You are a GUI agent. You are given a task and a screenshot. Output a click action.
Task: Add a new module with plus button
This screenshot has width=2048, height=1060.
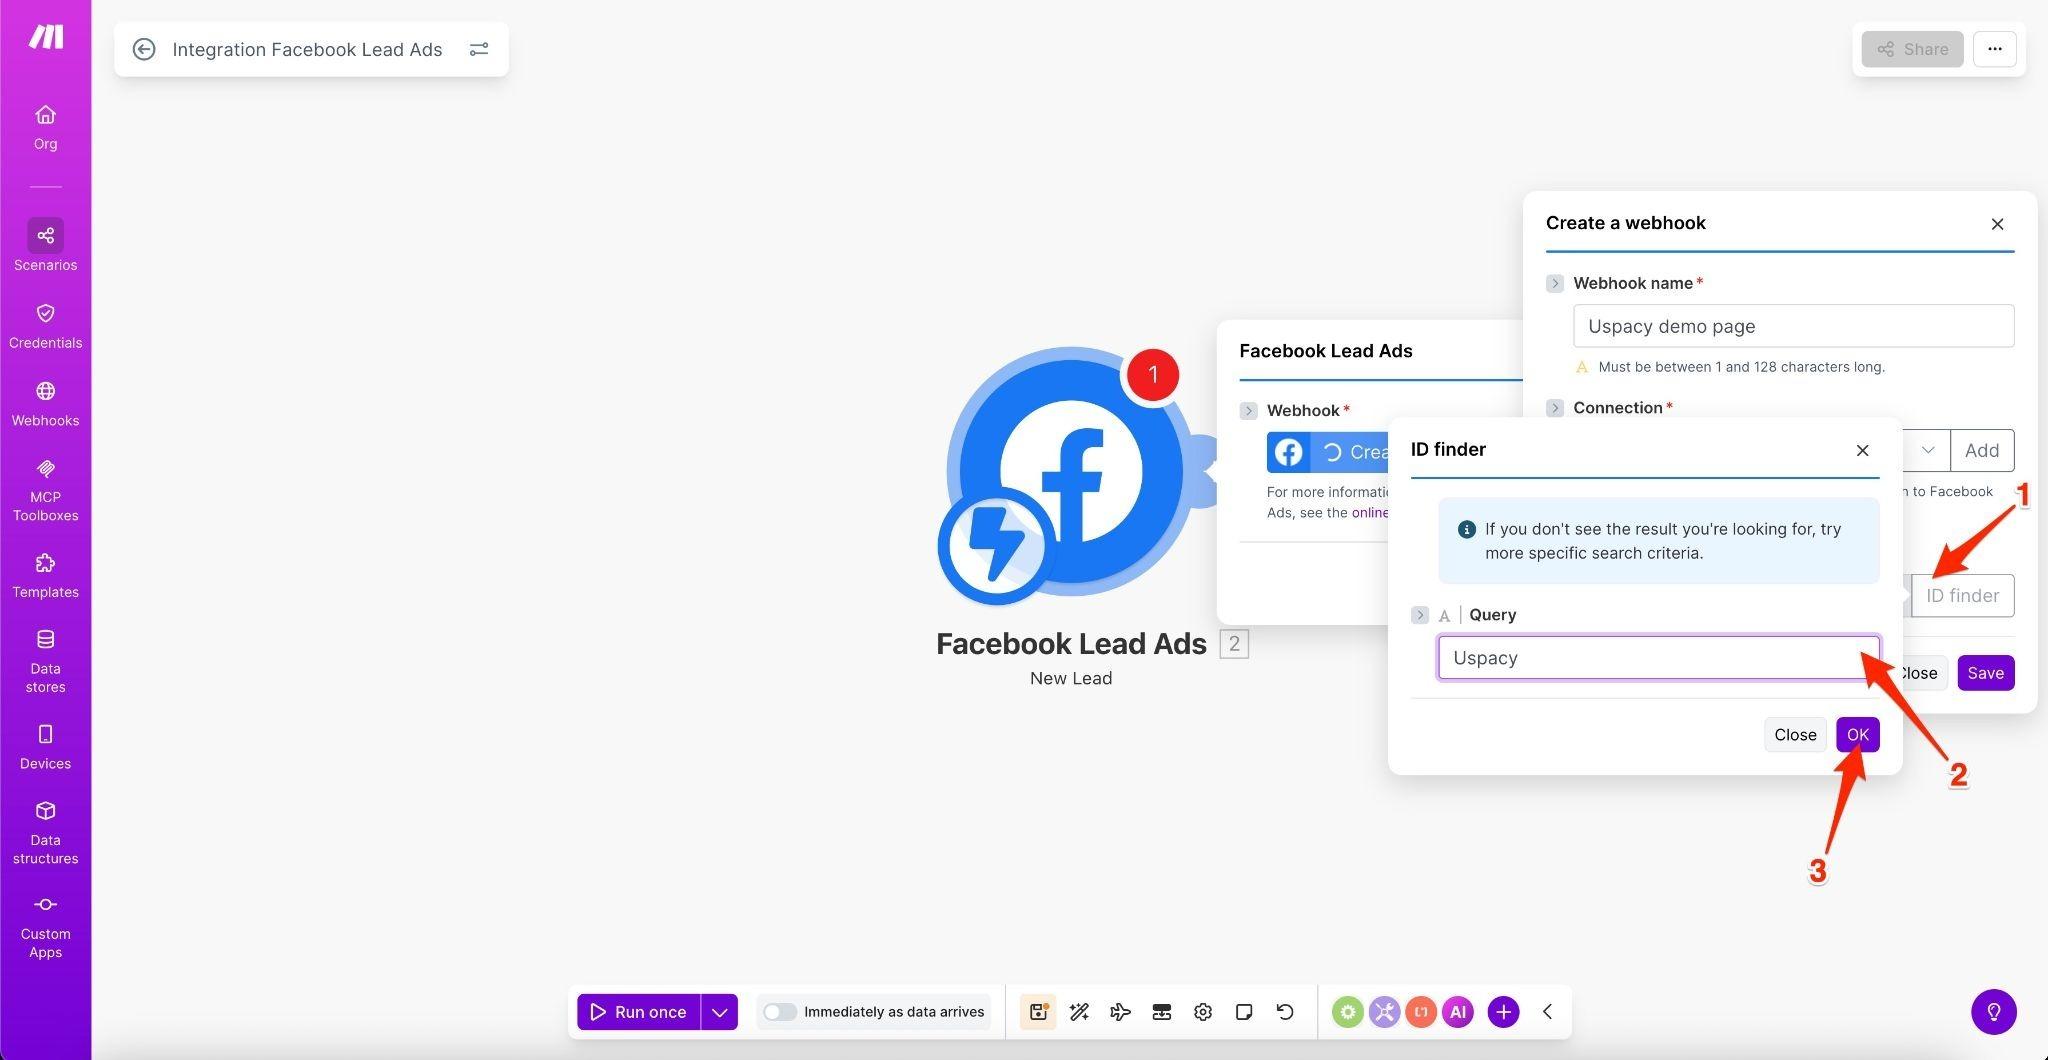tap(1503, 1012)
